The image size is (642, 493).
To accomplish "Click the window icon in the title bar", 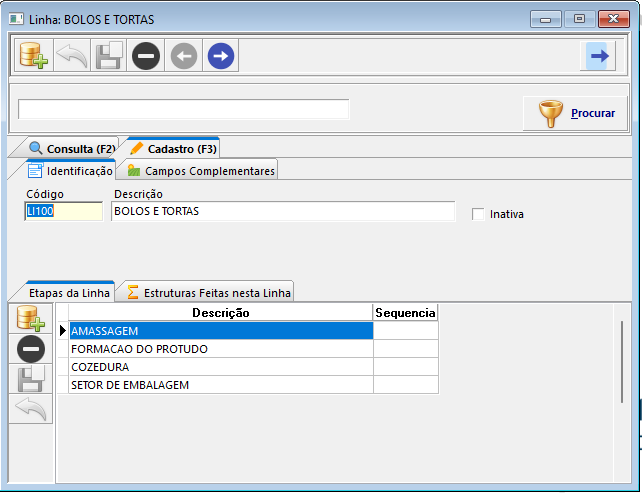I will (16, 19).
